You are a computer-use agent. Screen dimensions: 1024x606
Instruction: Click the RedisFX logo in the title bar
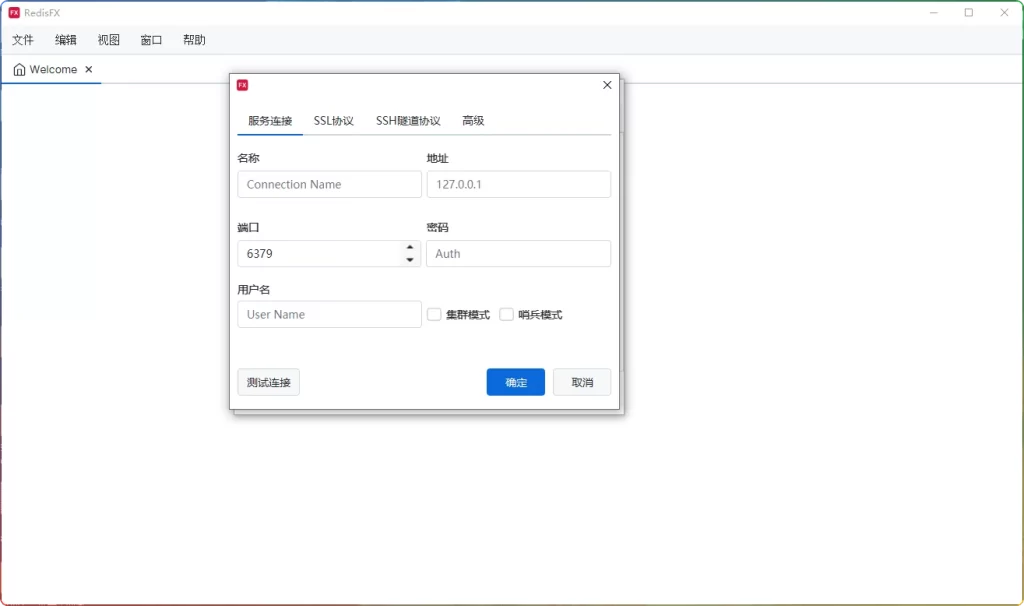tap(14, 12)
